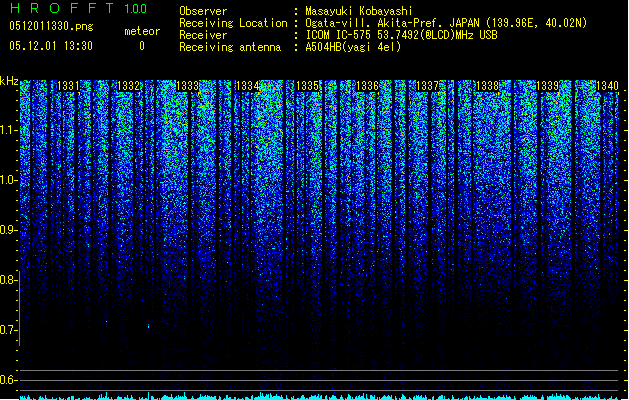629x400 pixels.
Task: Click the 0.6 frequency axis tick
Action: point(9,380)
